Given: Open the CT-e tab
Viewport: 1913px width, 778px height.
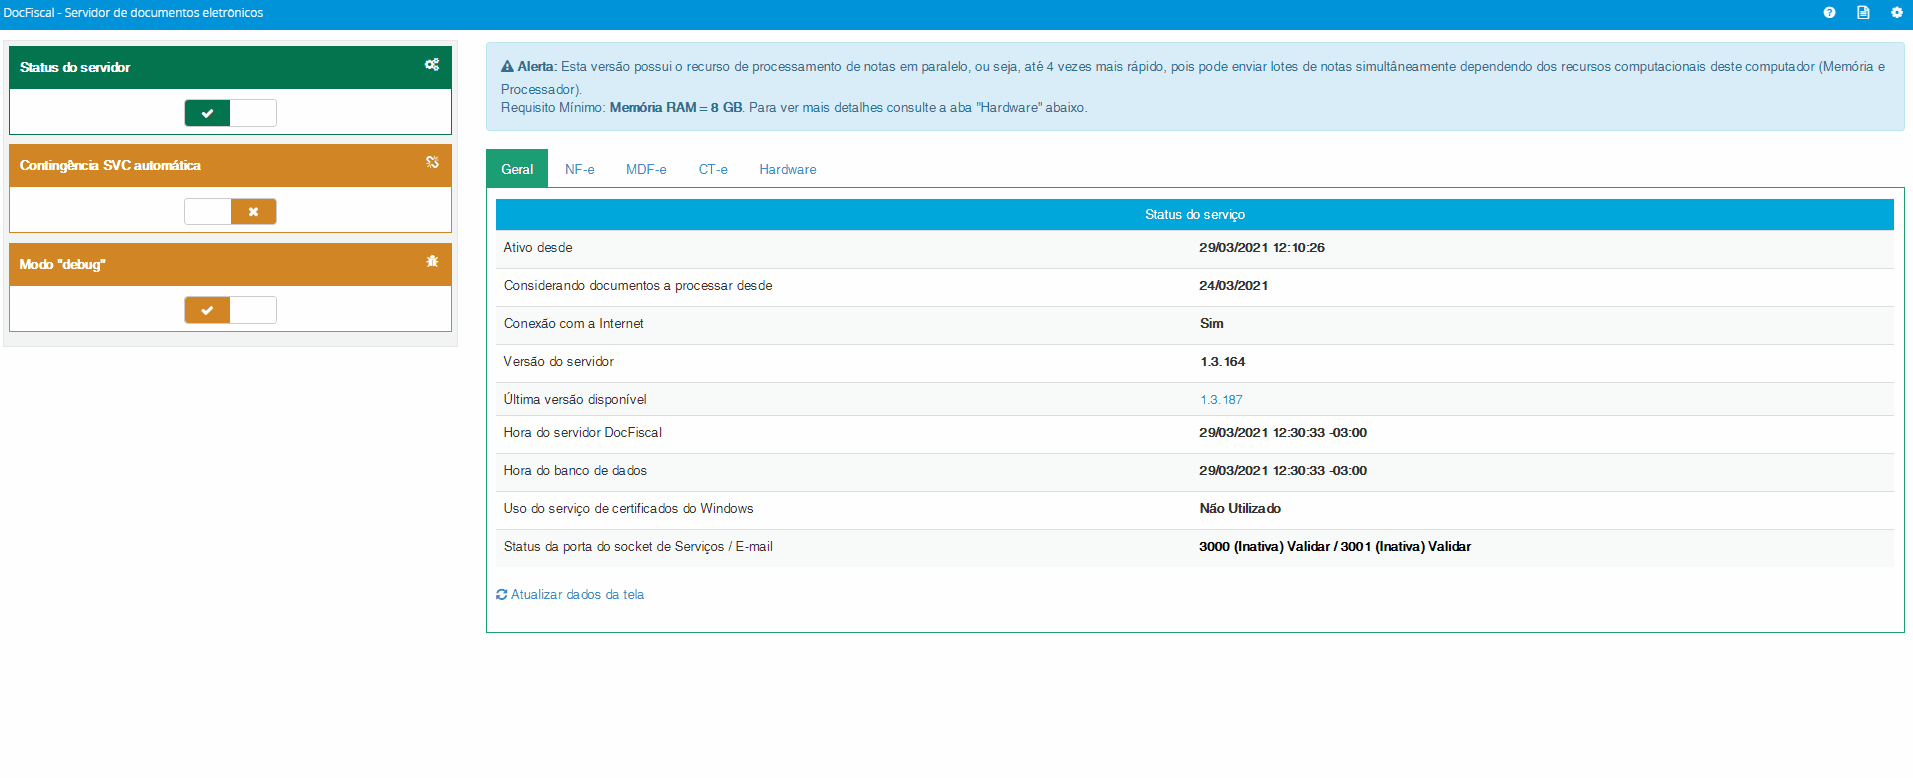Looking at the screenshot, I should tap(713, 169).
